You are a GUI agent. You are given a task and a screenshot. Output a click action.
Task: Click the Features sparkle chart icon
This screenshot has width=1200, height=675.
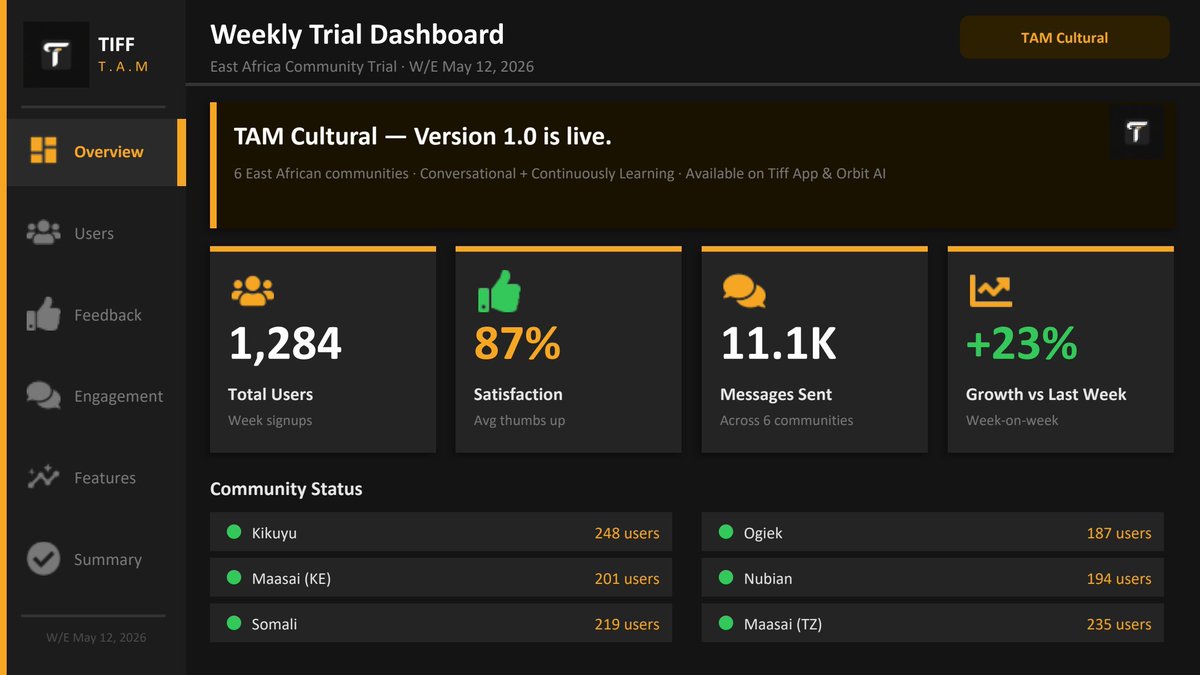43,477
